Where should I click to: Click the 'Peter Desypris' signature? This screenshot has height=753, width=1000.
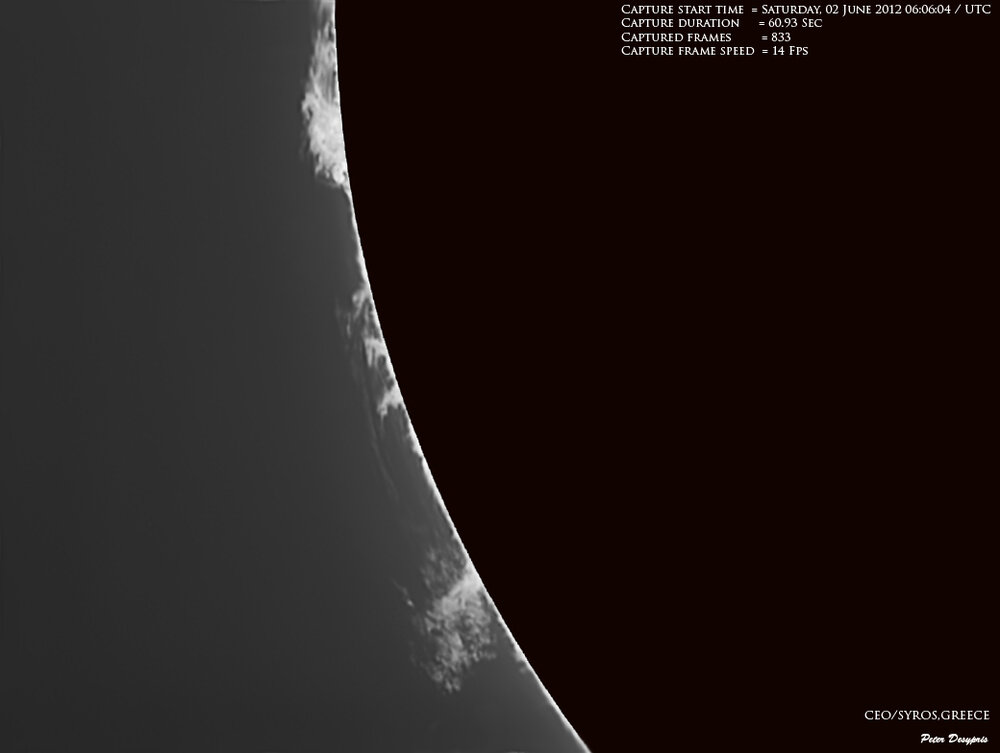pyautogui.click(x=955, y=739)
